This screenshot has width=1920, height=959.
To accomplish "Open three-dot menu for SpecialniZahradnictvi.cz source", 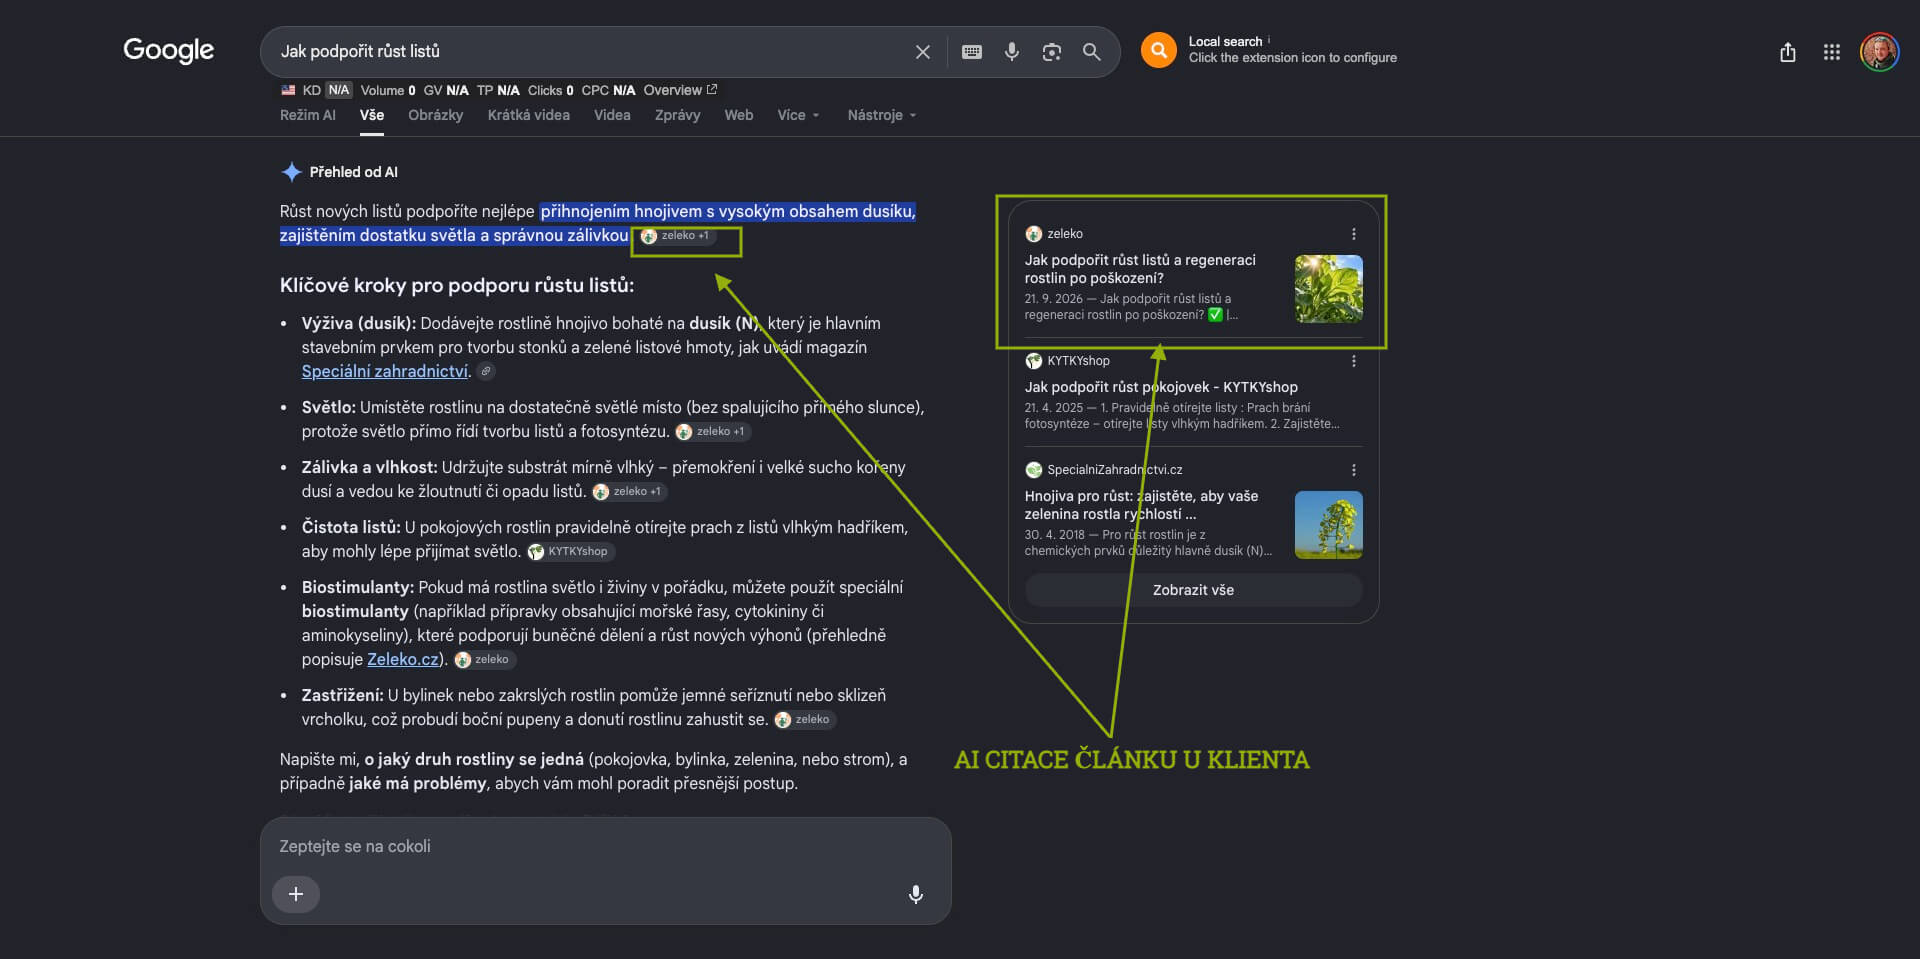I will click(1353, 470).
